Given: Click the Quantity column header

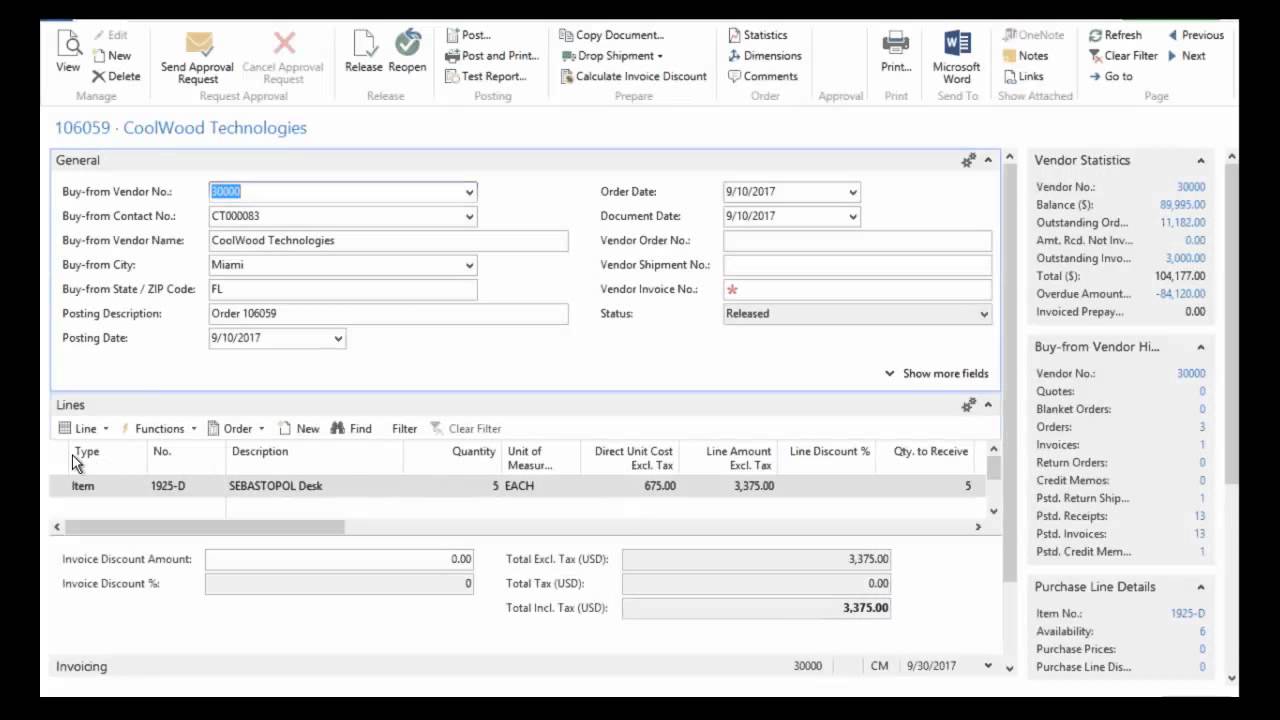Looking at the screenshot, I should [473, 452].
